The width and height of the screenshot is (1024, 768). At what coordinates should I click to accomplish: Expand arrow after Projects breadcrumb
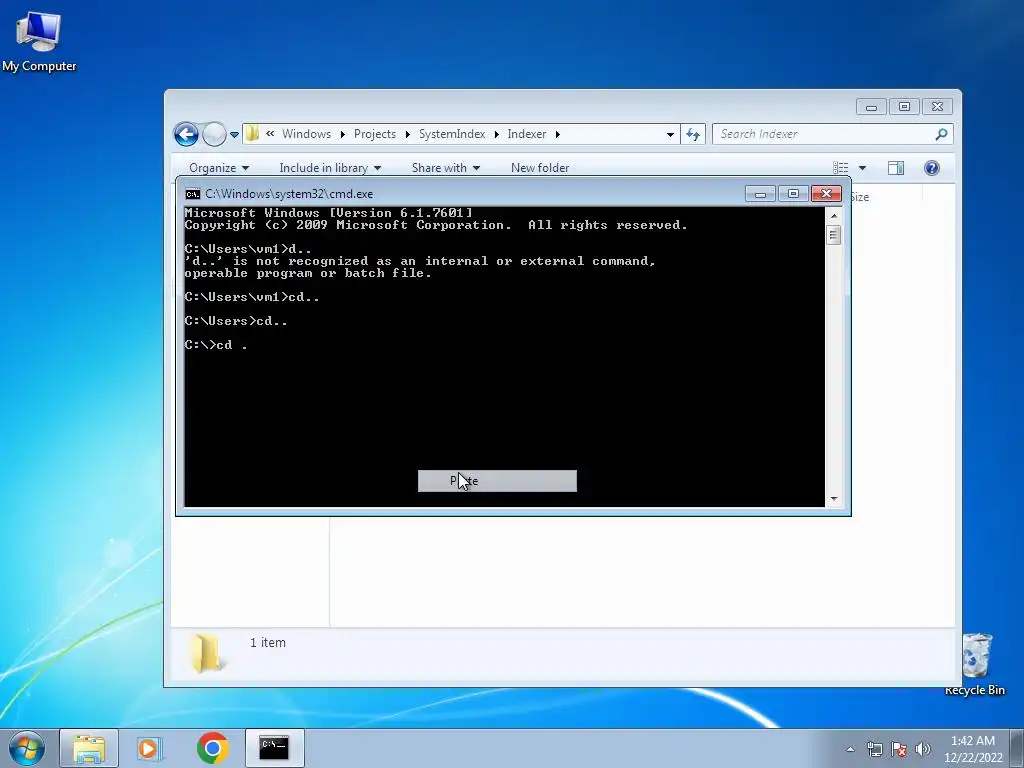coord(408,135)
